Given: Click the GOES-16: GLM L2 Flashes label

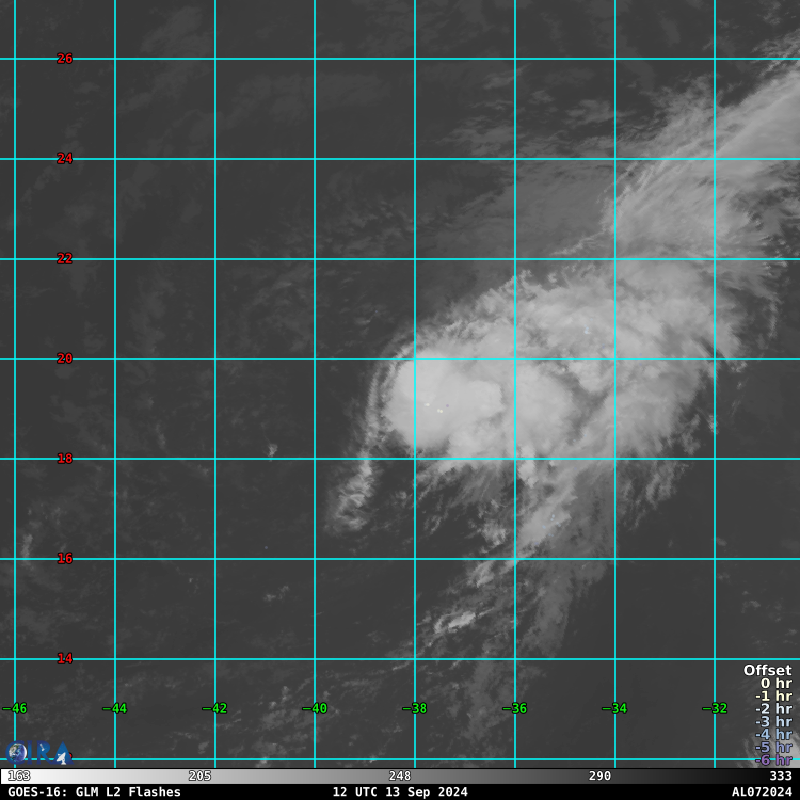Looking at the screenshot, I should [x=94, y=792].
